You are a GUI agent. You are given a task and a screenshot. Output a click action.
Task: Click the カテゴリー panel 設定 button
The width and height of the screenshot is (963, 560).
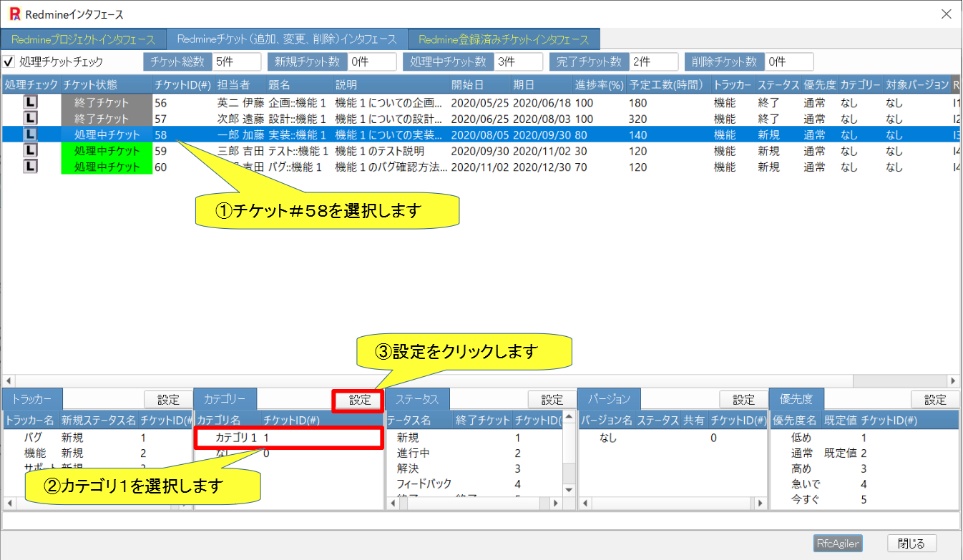[359, 400]
